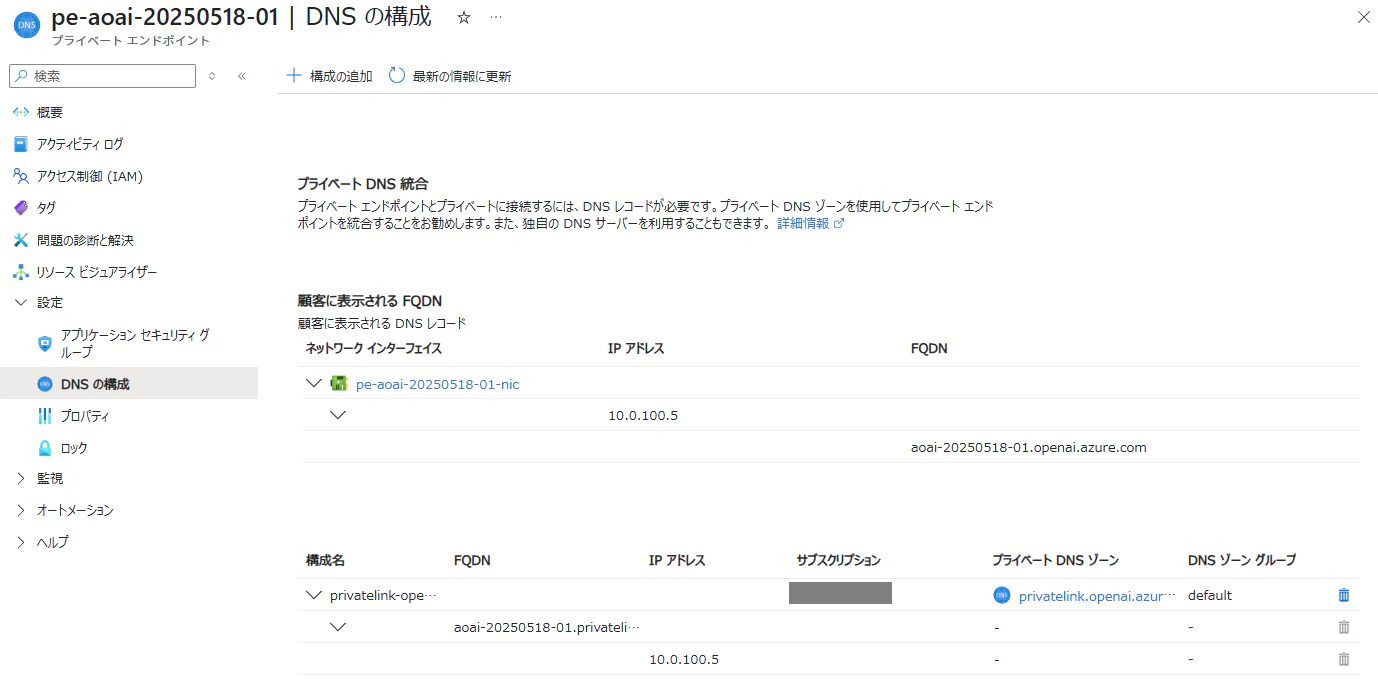Click the 構成名 column header
The width and height of the screenshot is (1378, 695).
click(x=325, y=560)
